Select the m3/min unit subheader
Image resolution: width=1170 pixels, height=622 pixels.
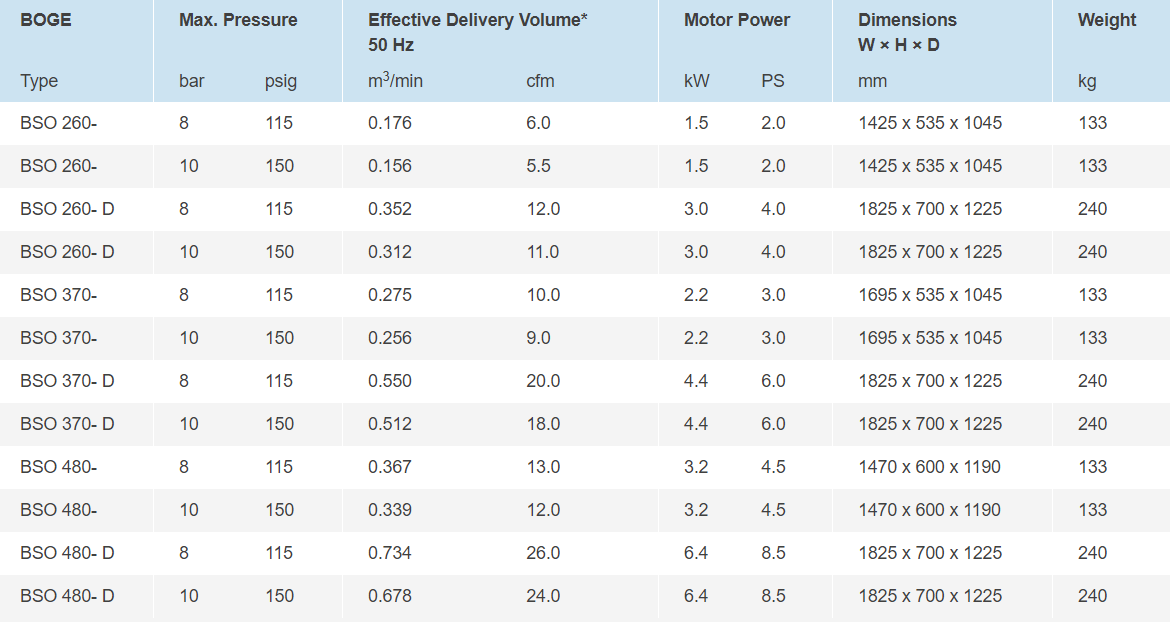[395, 81]
